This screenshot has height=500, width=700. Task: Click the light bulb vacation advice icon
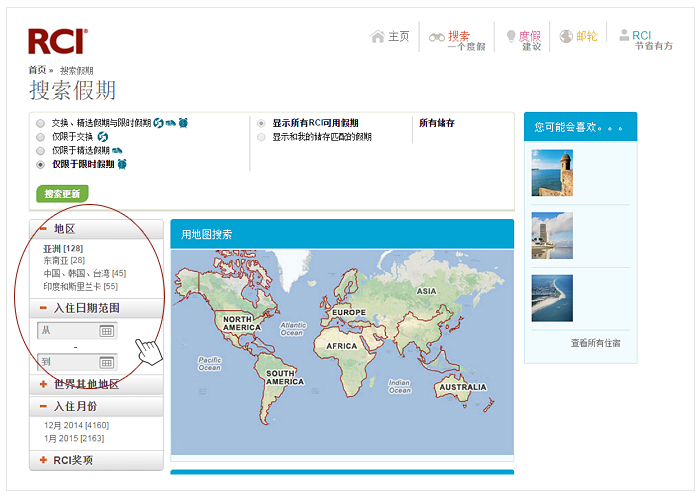(511, 37)
